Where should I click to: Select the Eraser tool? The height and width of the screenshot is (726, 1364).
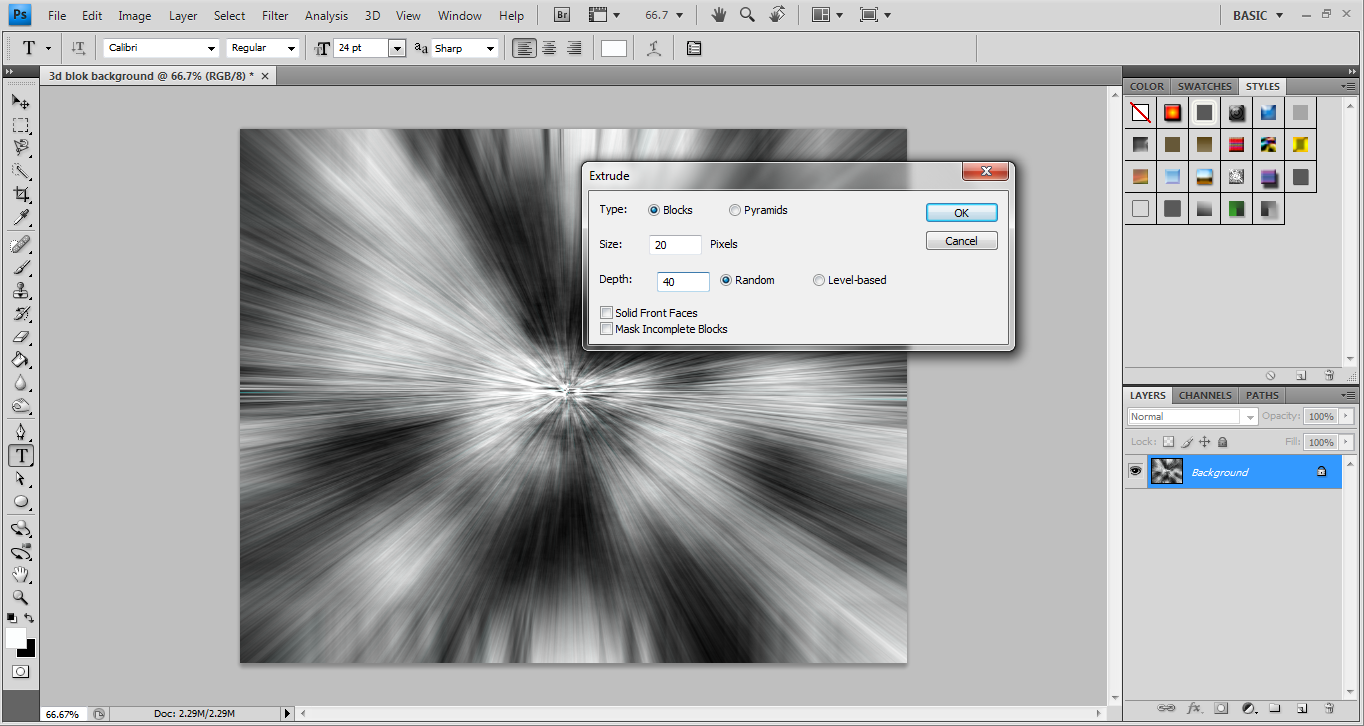(20, 337)
